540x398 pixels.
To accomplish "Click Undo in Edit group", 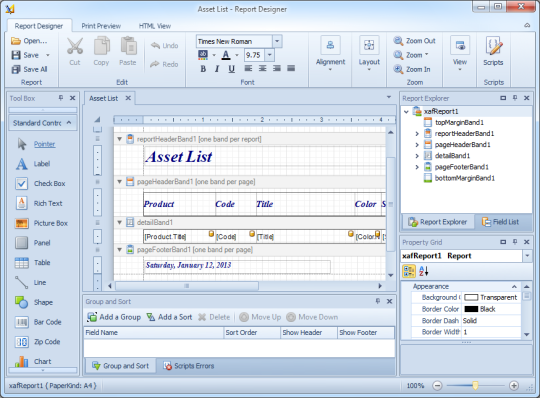I will click(x=164, y=45).
